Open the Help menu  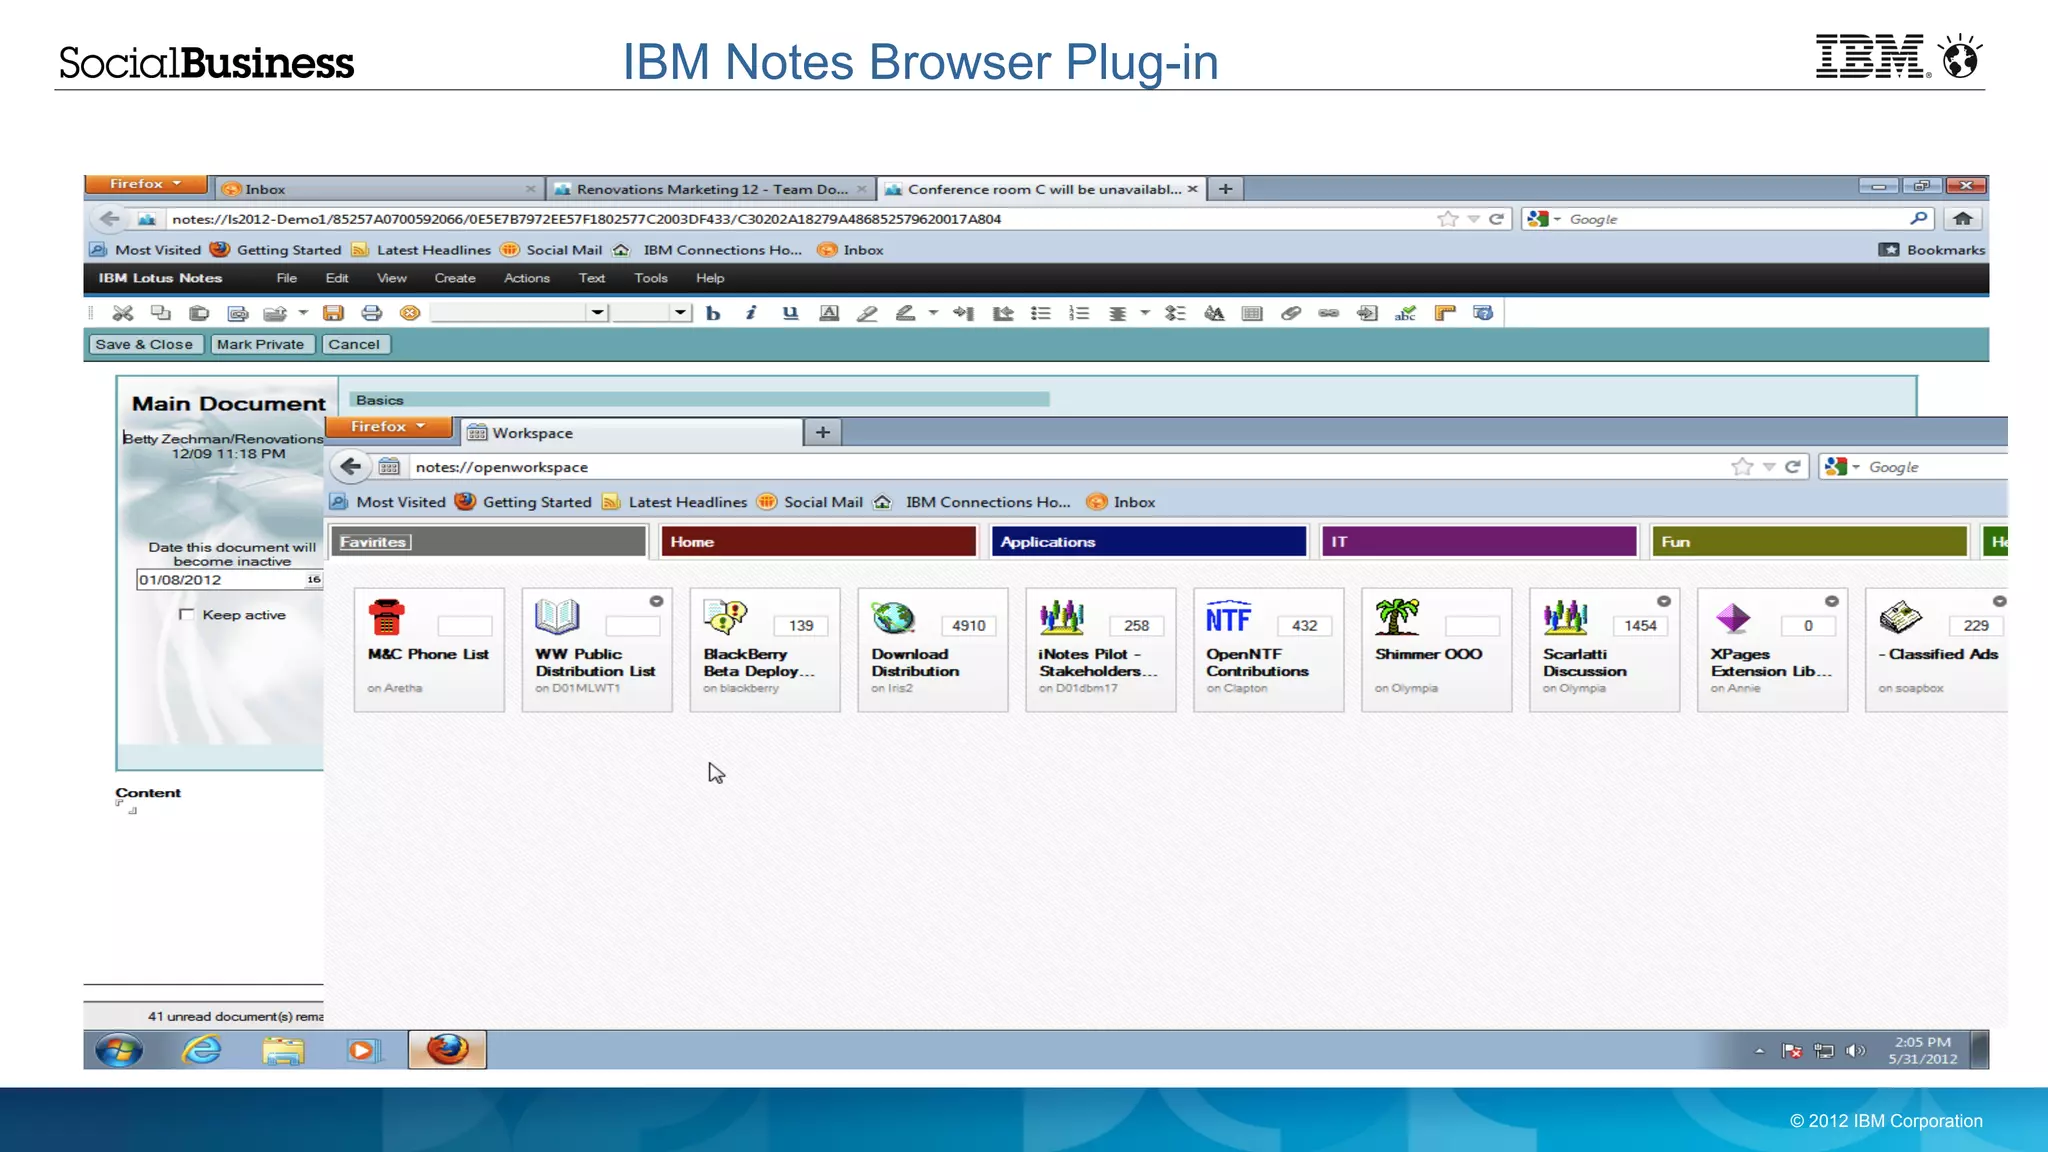click(710, 278)
